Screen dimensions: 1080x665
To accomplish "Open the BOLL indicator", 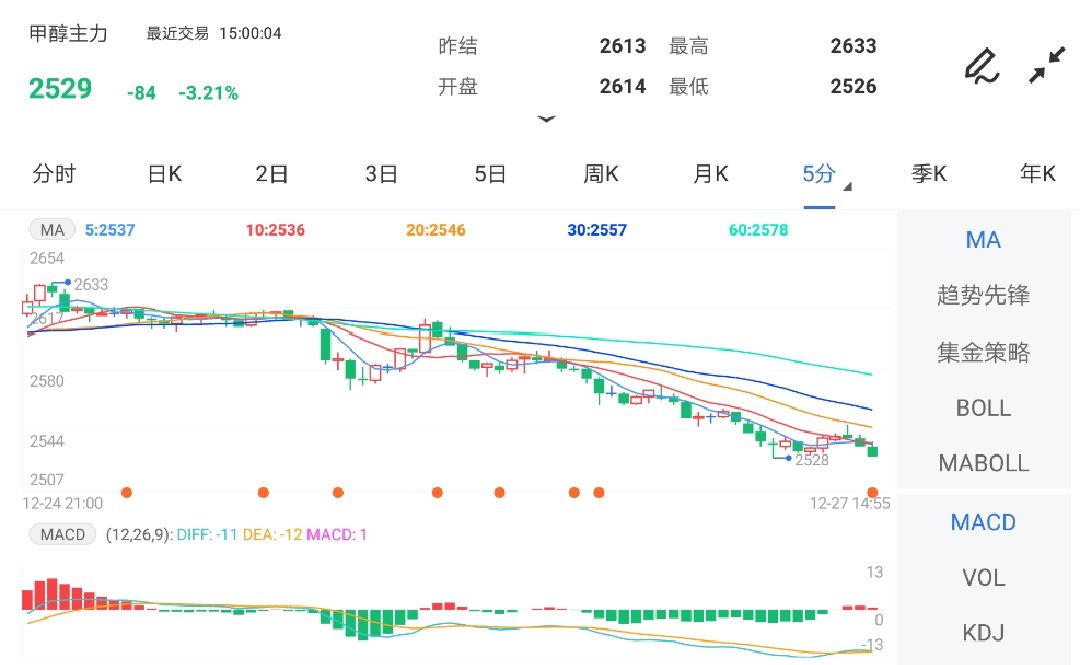I will point(983,408).
